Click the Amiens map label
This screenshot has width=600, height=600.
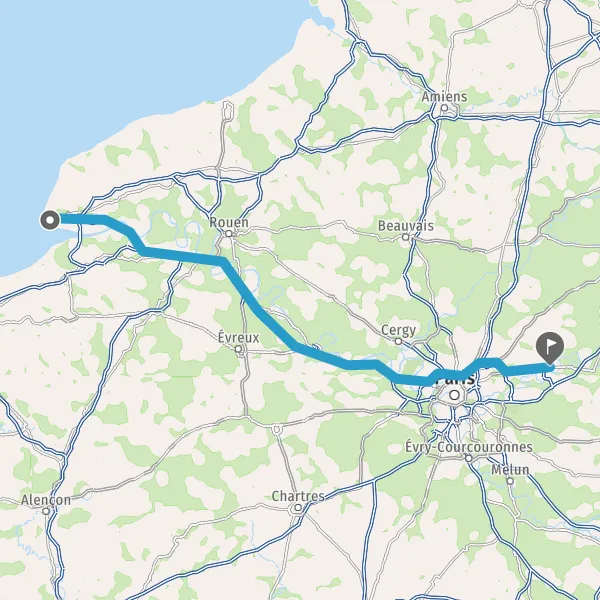444,96
